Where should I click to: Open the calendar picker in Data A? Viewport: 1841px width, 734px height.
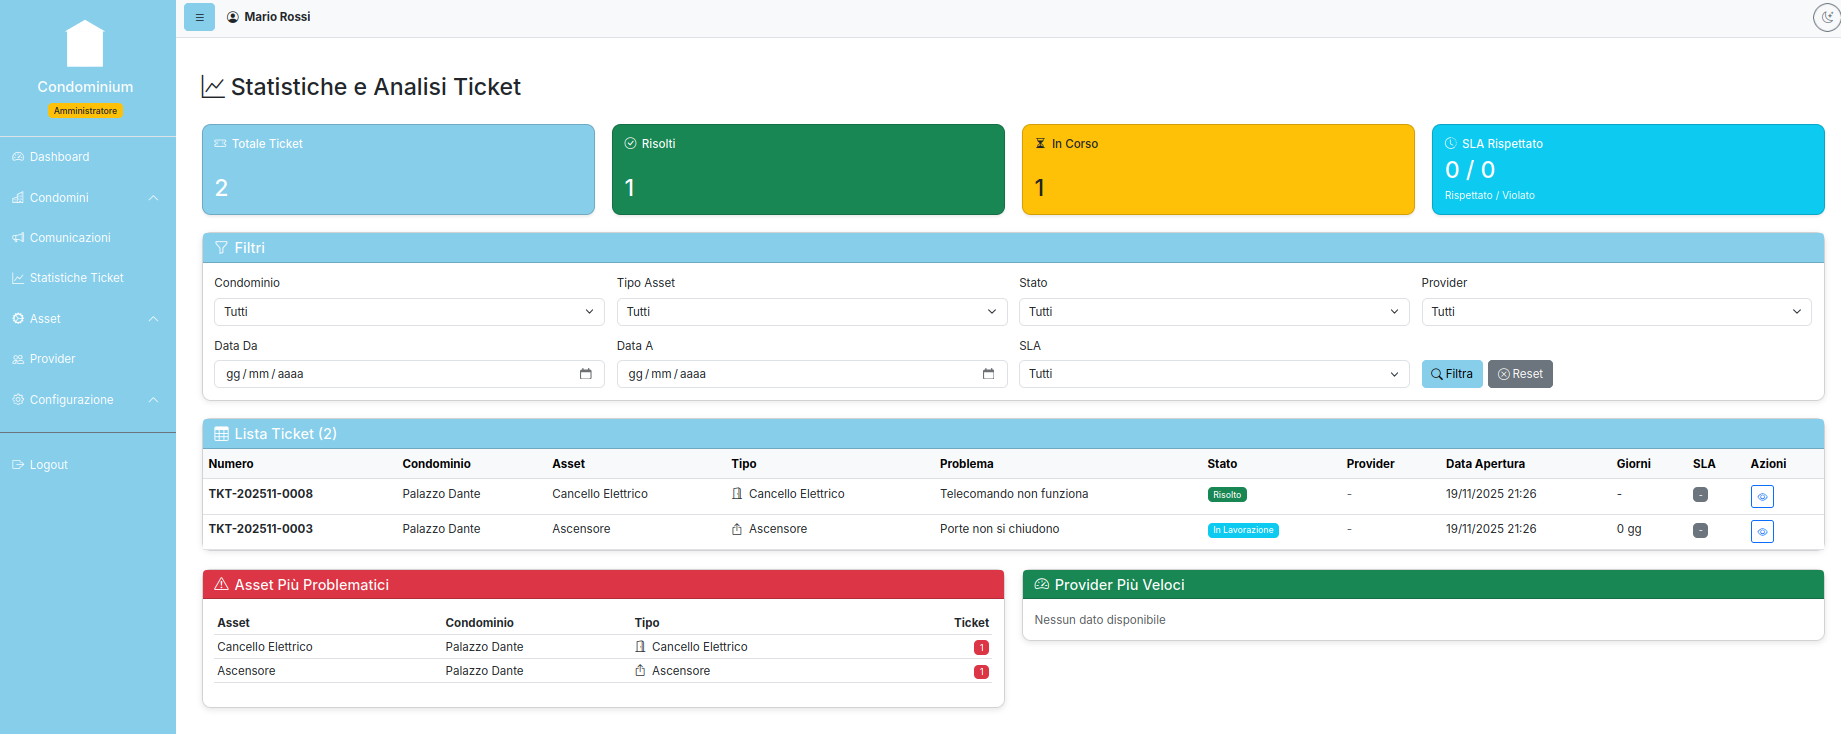coord(988,374)
